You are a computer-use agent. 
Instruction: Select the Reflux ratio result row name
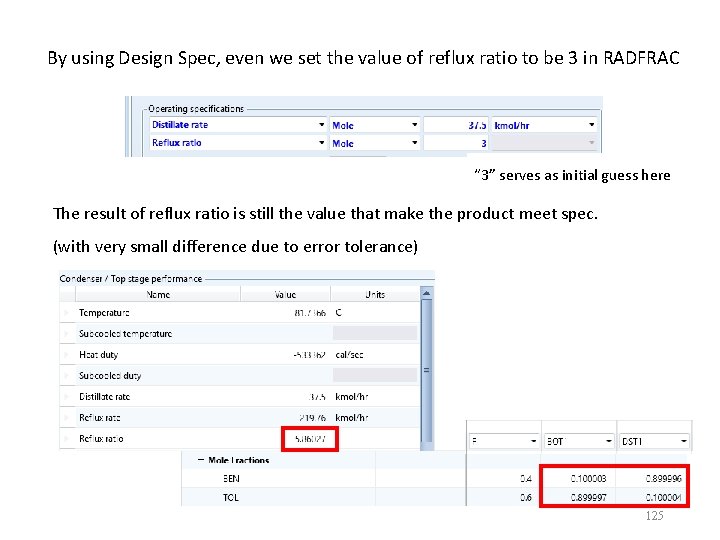coord(101,439)
